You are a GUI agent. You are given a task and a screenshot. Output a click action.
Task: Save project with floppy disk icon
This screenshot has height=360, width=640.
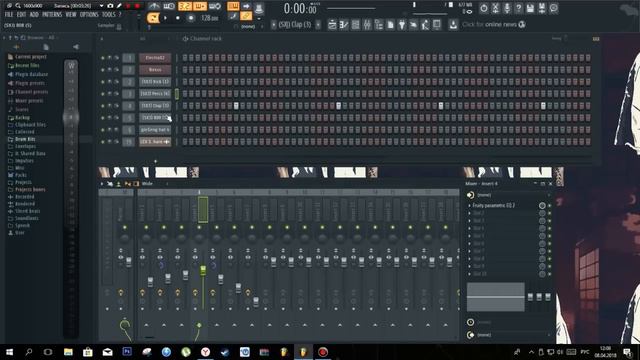530,8
